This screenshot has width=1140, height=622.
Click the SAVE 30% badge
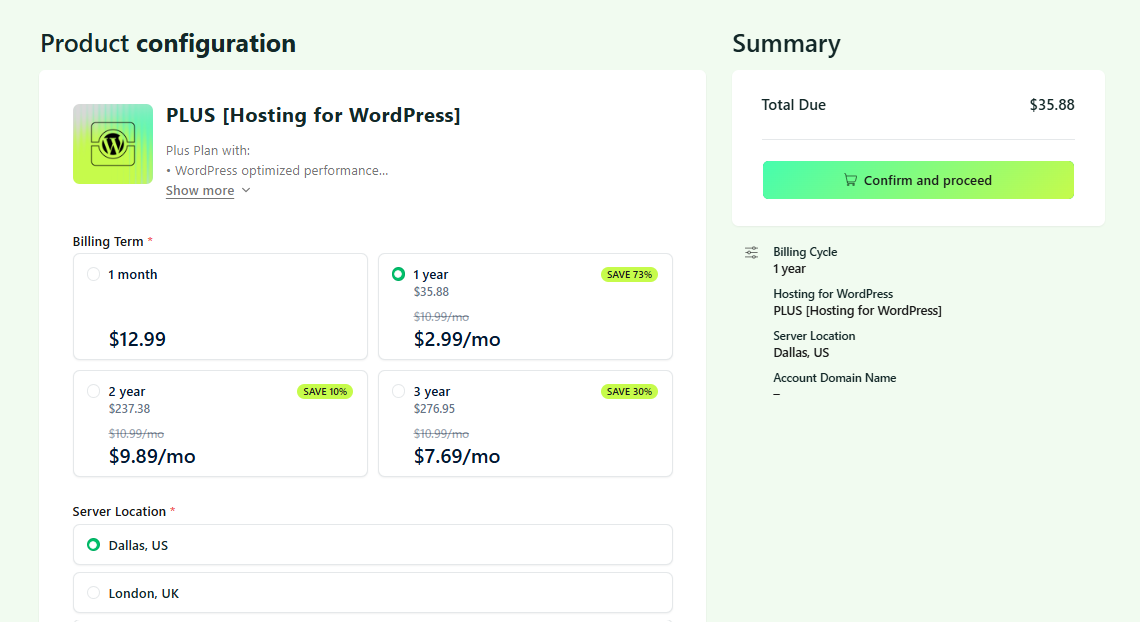[629, 392]
